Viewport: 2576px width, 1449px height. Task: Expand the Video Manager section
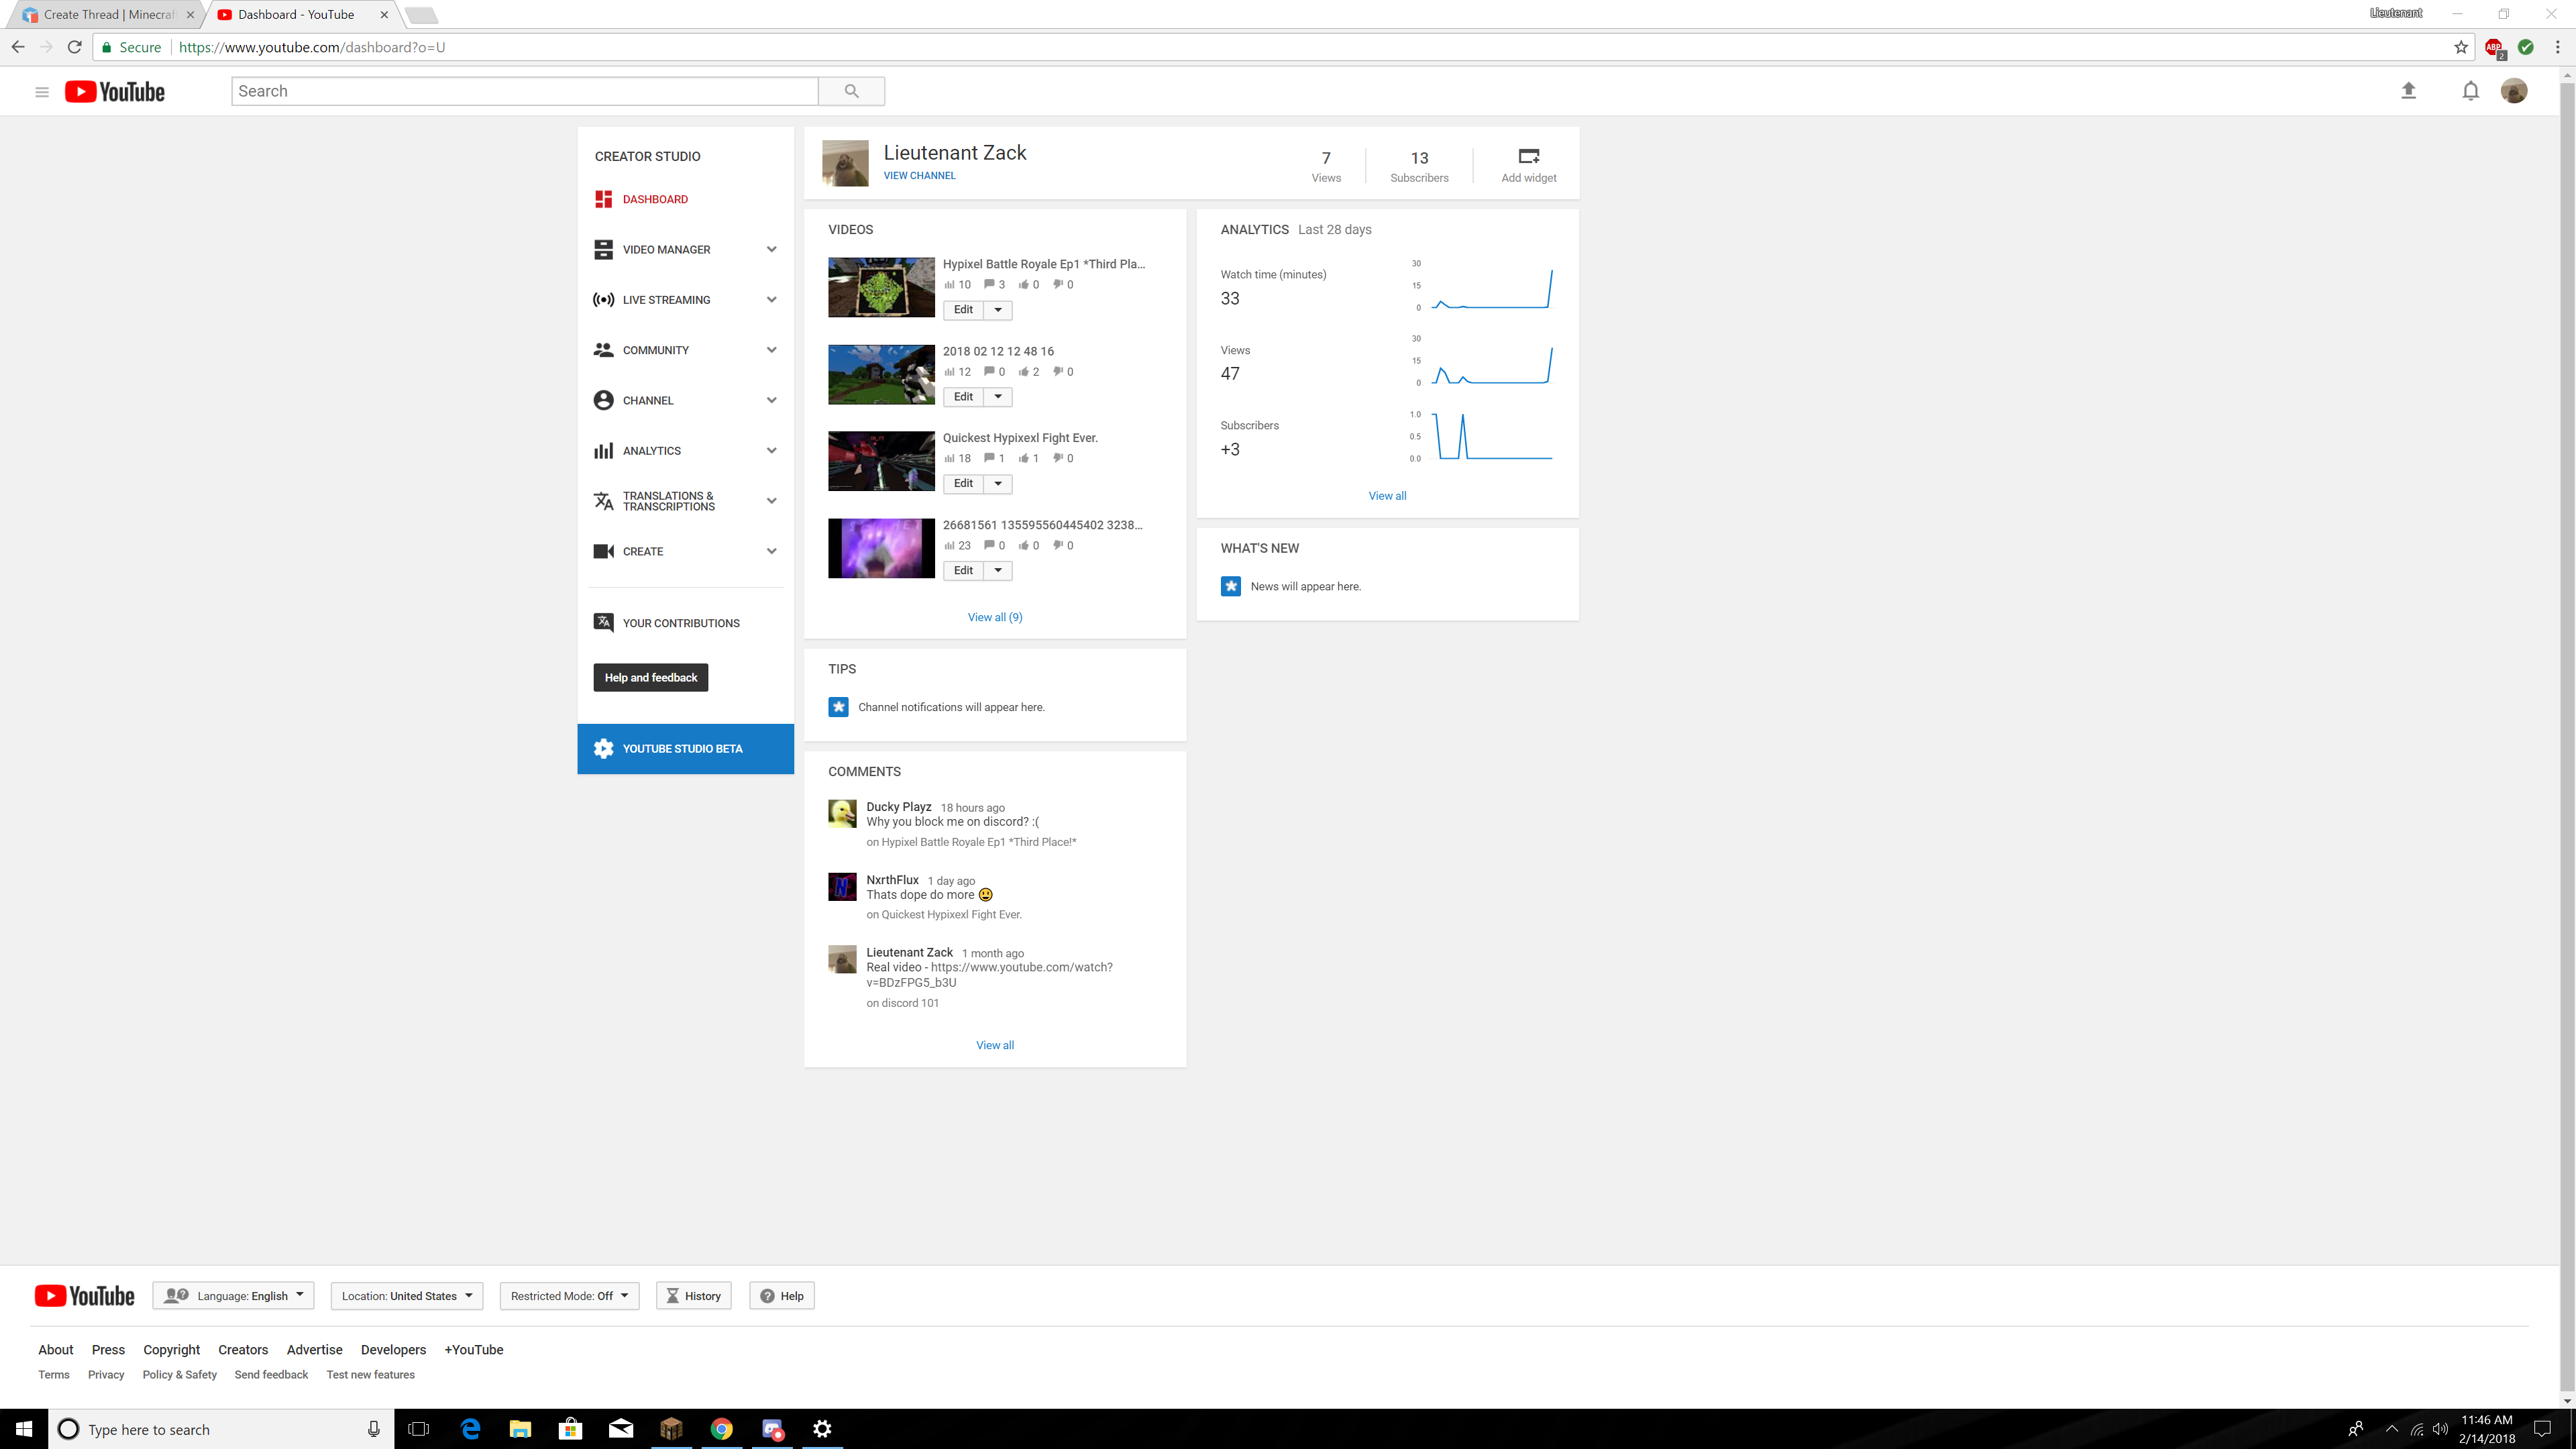[x=771, y=250]
